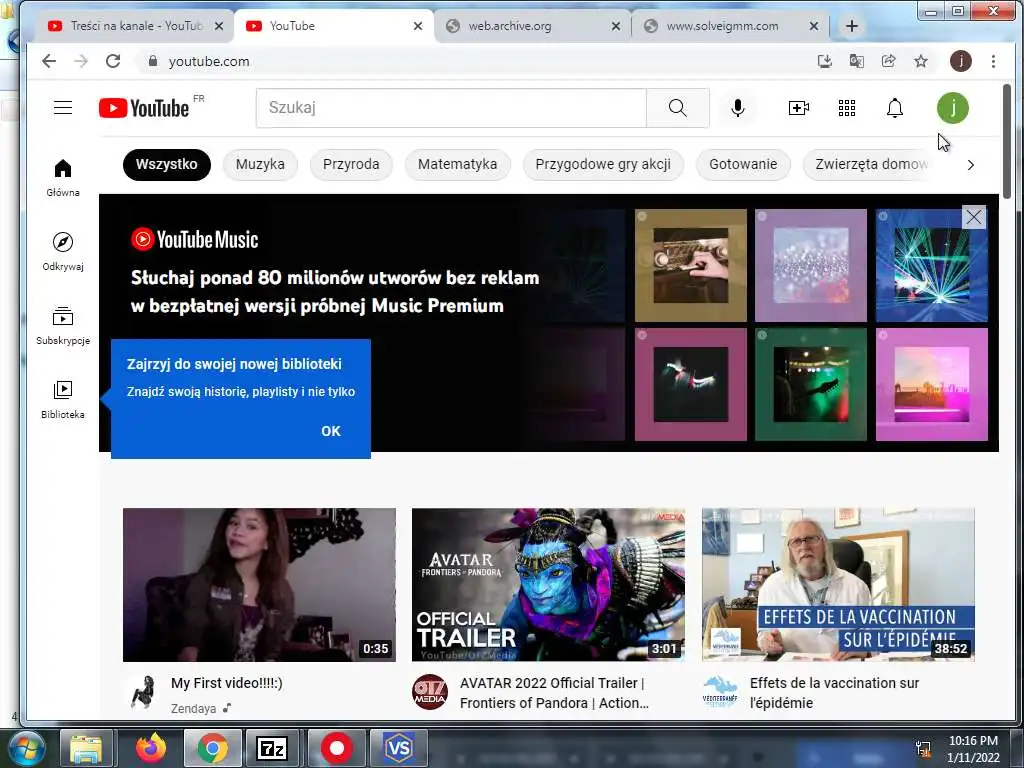Open Odkrywaj explore in sidebar
Screen dimensions: 1024x768
[x=63, y=251]
